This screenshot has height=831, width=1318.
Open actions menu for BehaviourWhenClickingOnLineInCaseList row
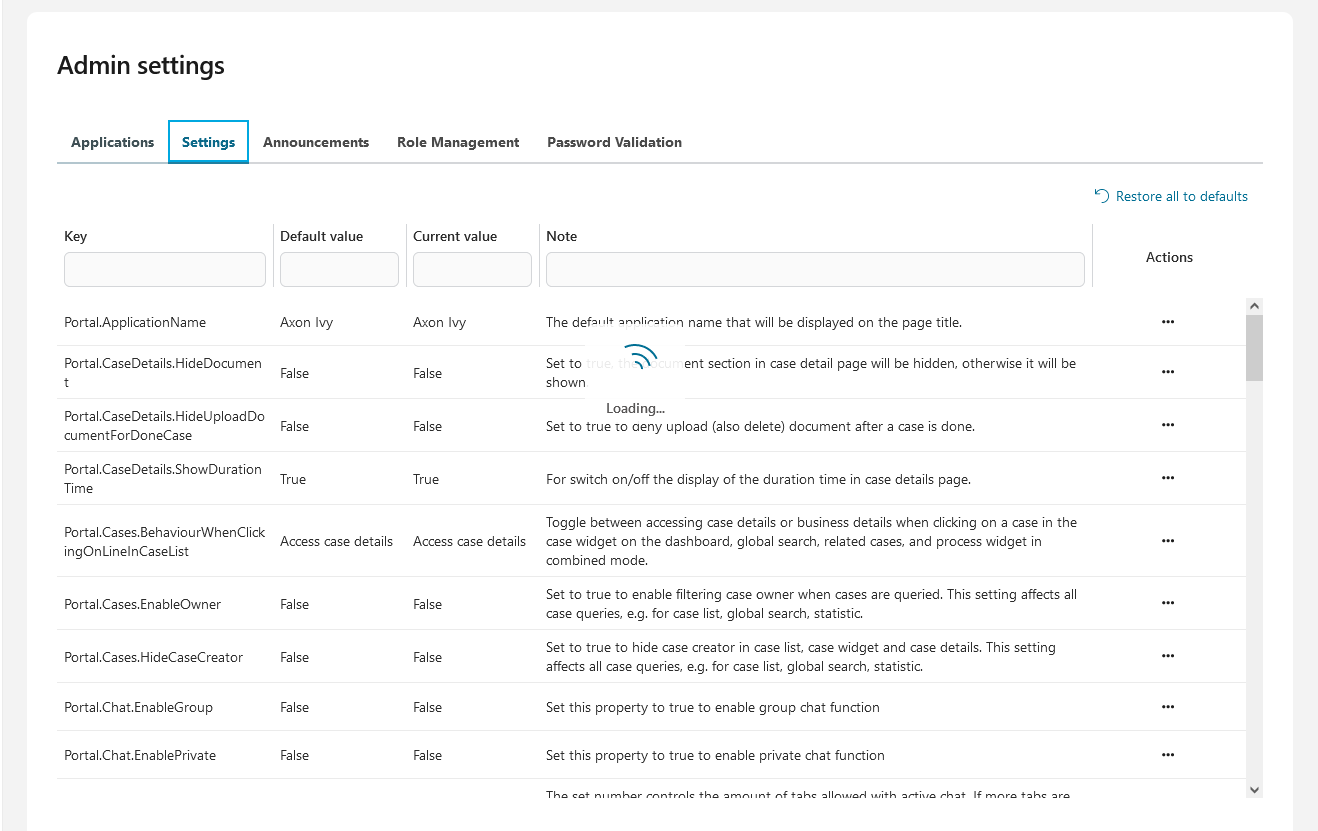[1167, 541]
